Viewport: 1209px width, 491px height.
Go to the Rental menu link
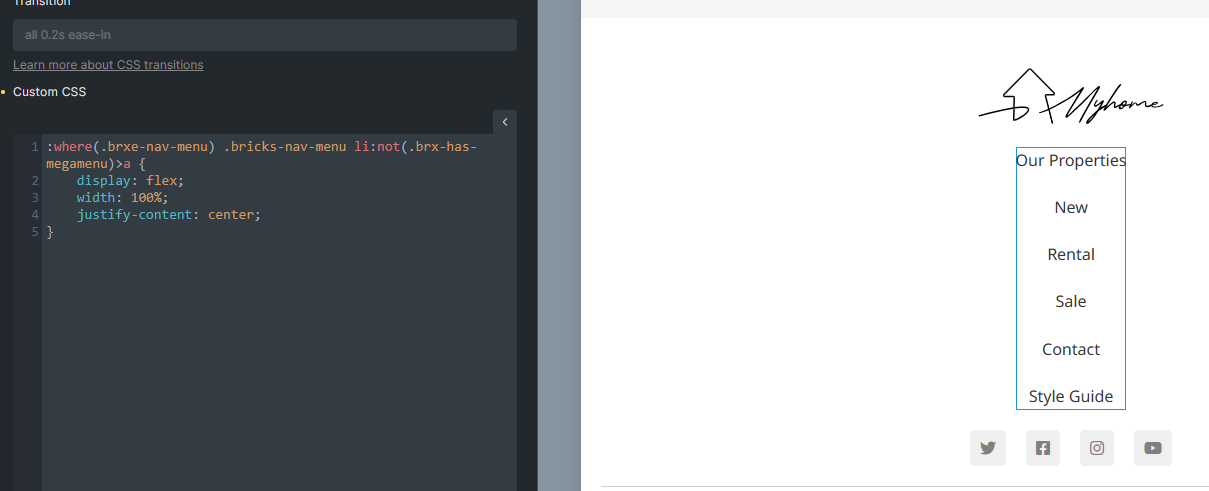1070,254
